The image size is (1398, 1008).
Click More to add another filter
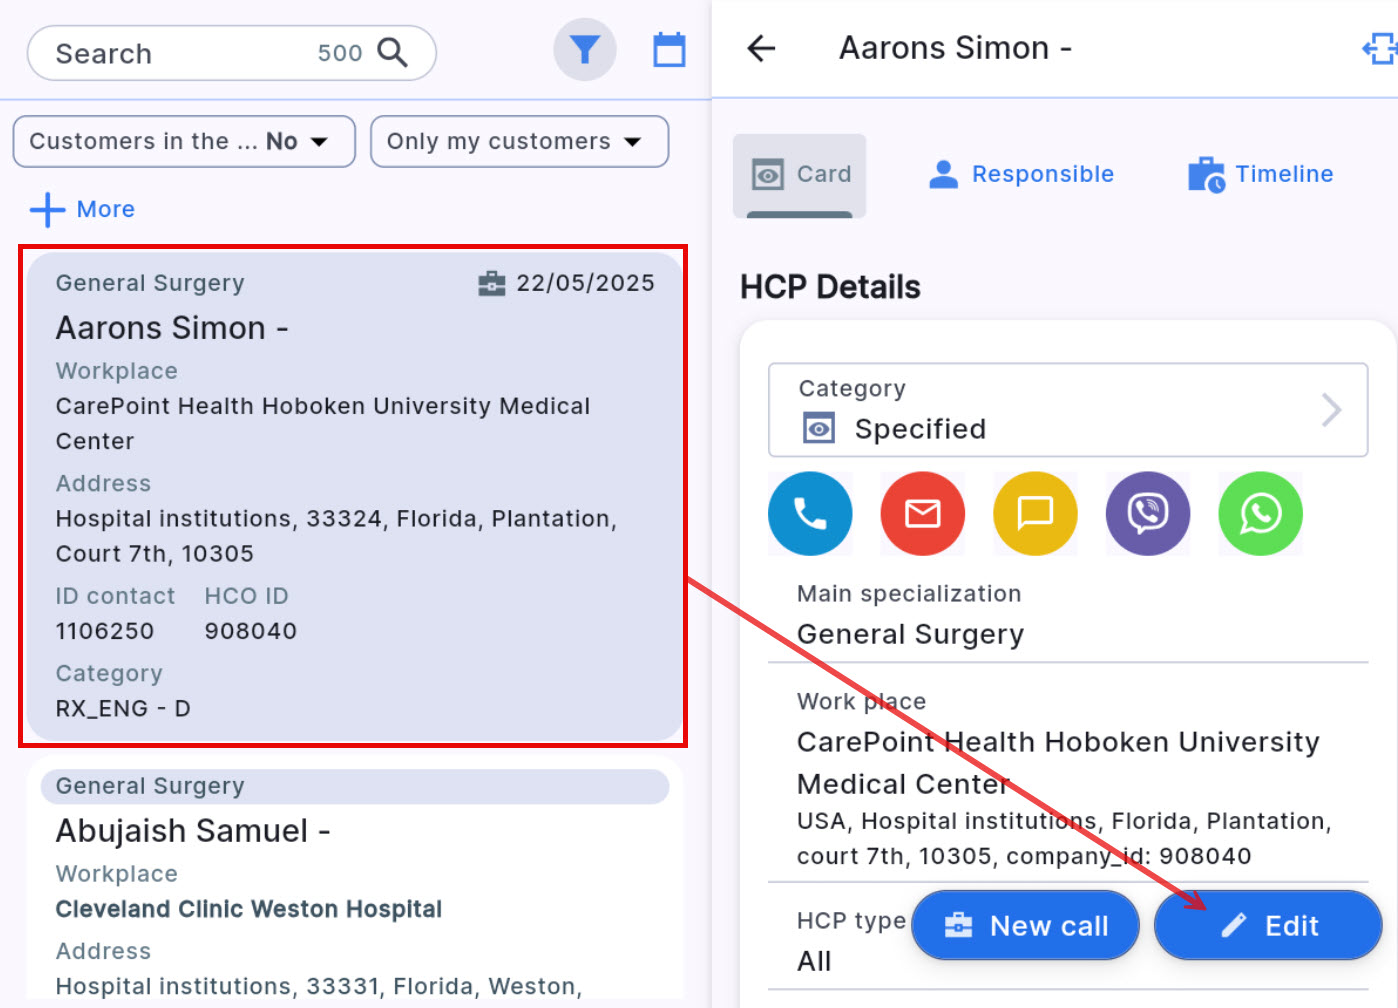[x=82, y=209]
